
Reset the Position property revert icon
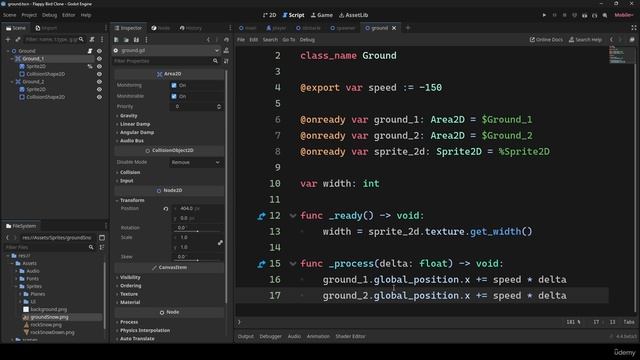[166, 209]
